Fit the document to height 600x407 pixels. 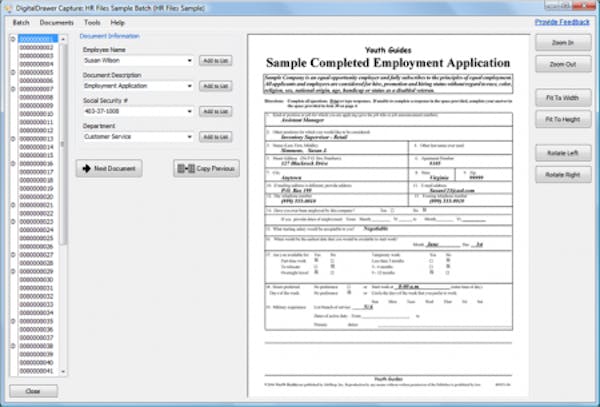click(x=563, y=119)
